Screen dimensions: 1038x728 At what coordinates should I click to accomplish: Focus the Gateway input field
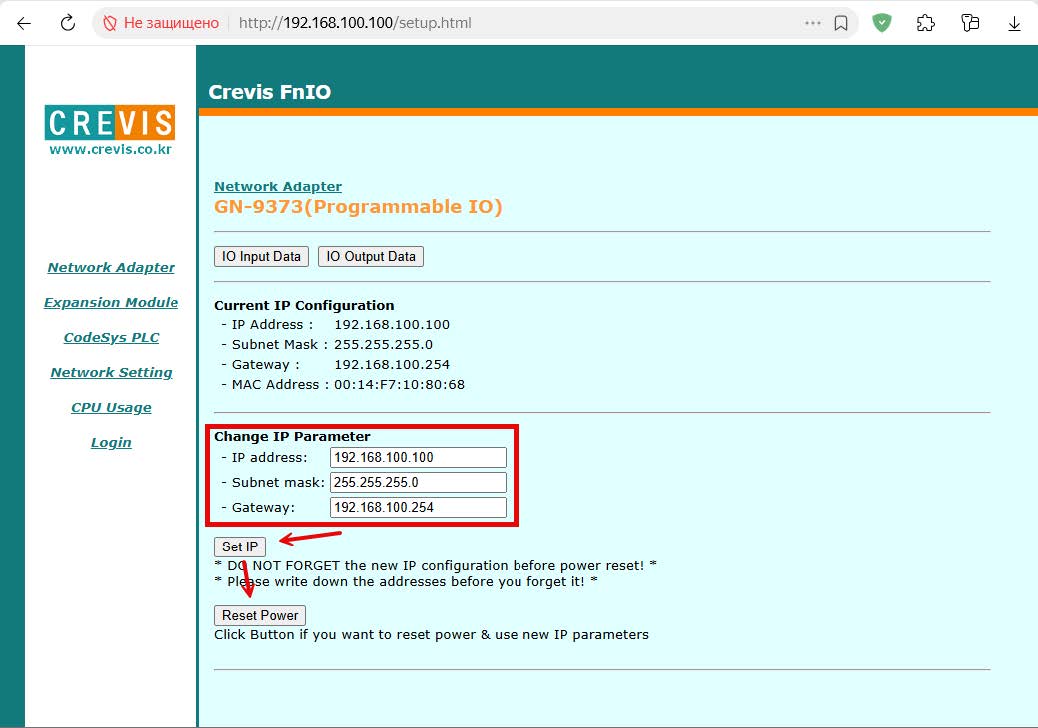[418, 508]
